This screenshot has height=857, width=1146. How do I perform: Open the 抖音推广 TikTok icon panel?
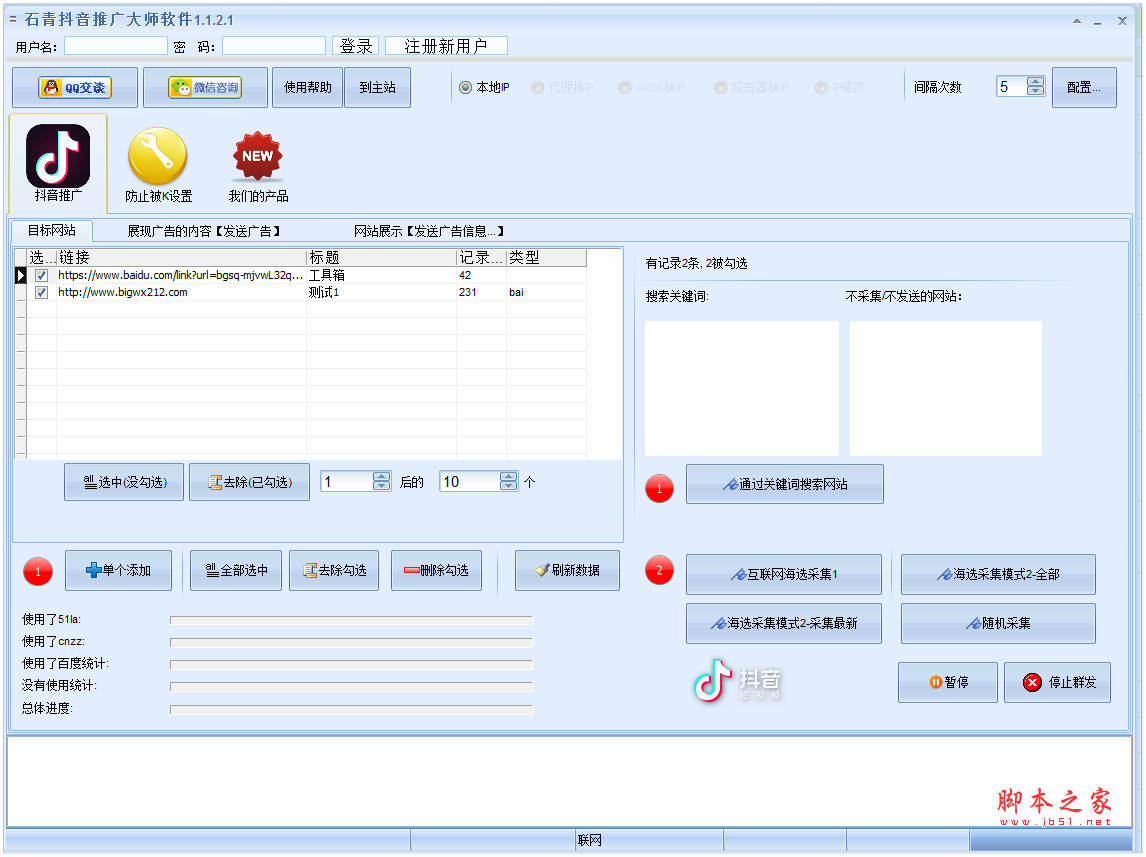click(x=58, y=162)
